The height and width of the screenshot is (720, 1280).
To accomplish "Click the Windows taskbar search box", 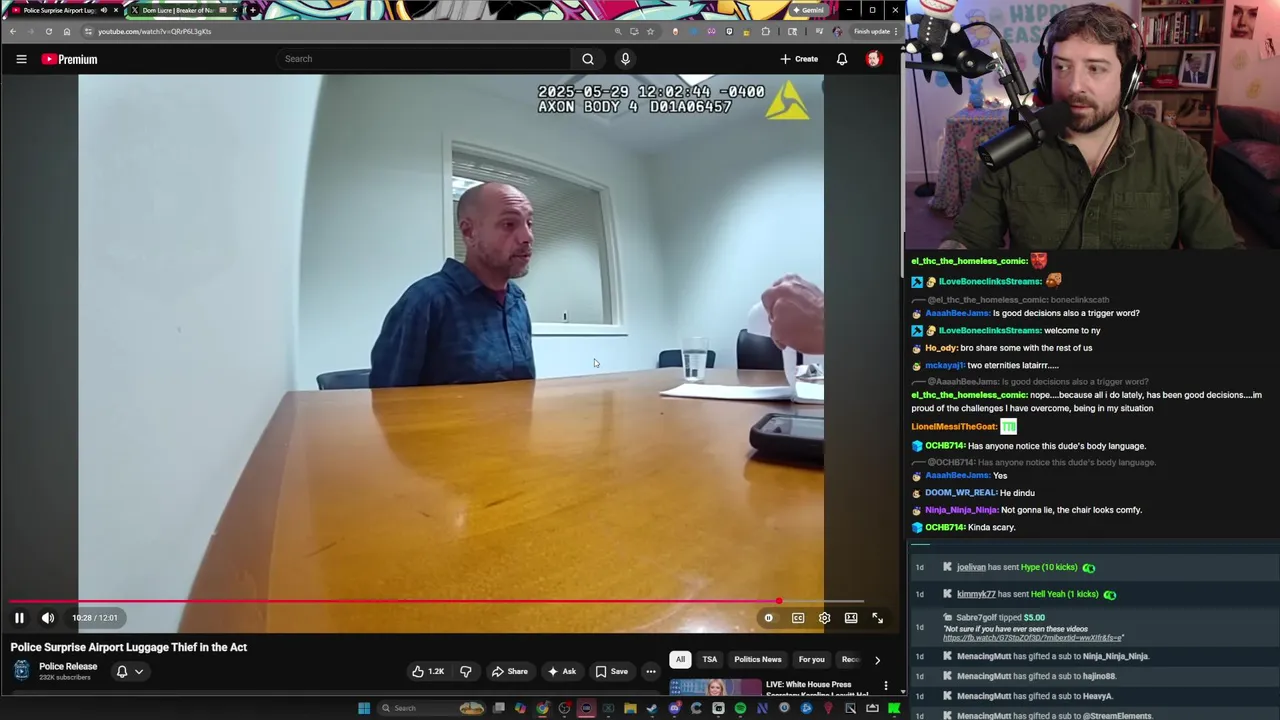I will click(430, 708).
